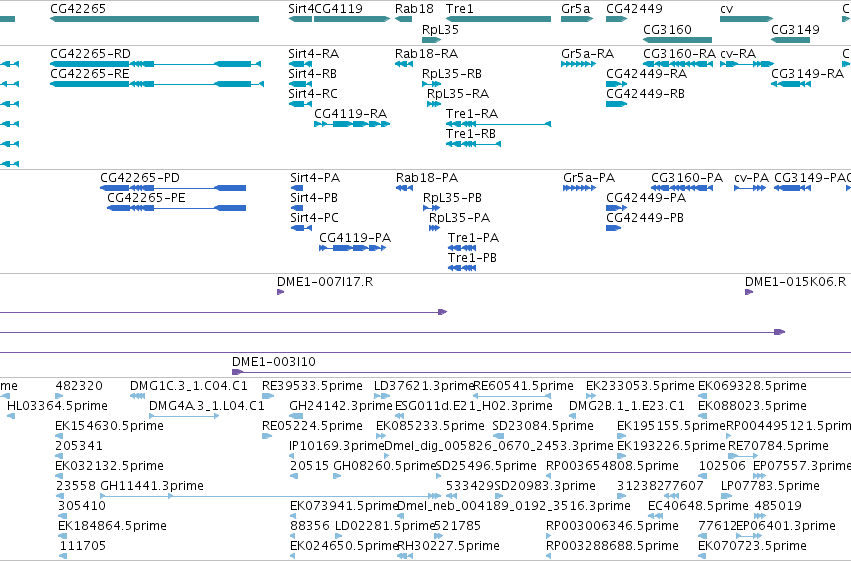Select the CG4119-RA transcript

(352, 124)
